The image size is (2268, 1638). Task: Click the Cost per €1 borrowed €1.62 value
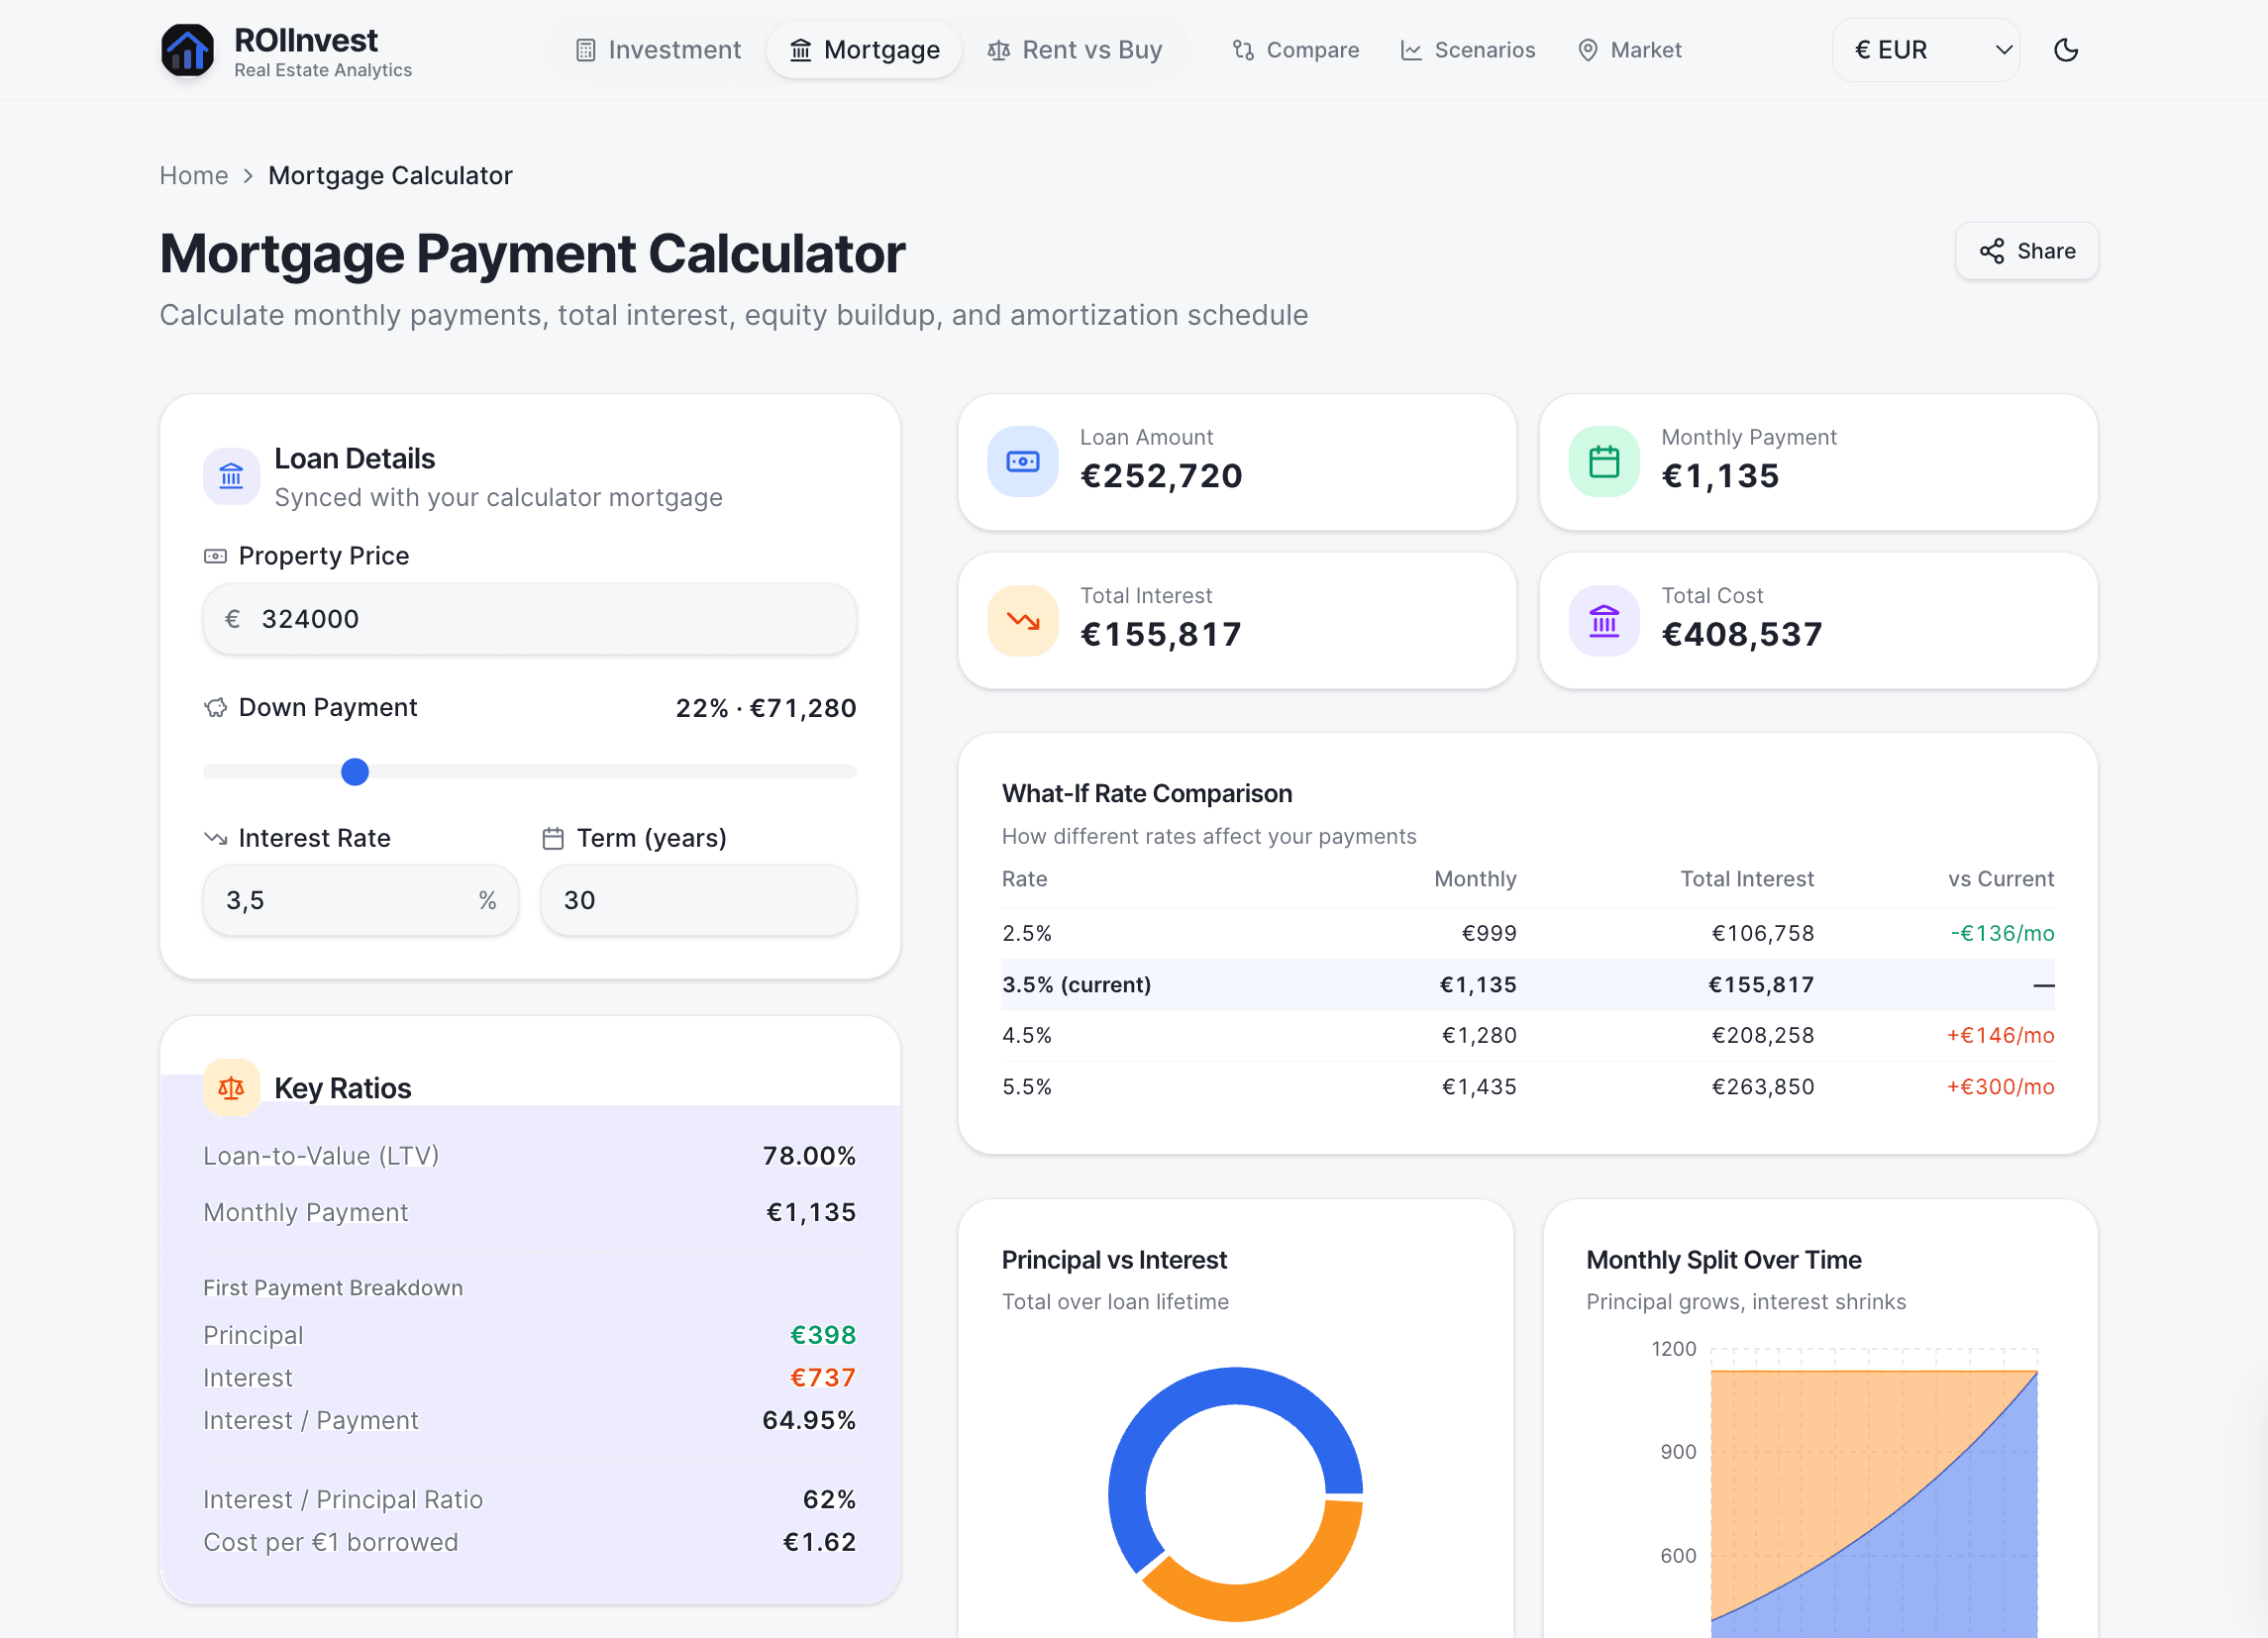coord(819,1543)
